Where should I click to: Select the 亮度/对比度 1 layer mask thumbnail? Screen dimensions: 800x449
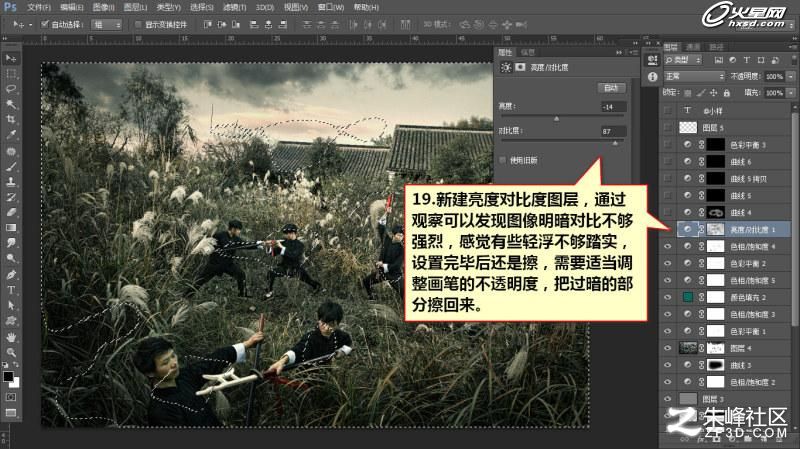pos(715,229)
